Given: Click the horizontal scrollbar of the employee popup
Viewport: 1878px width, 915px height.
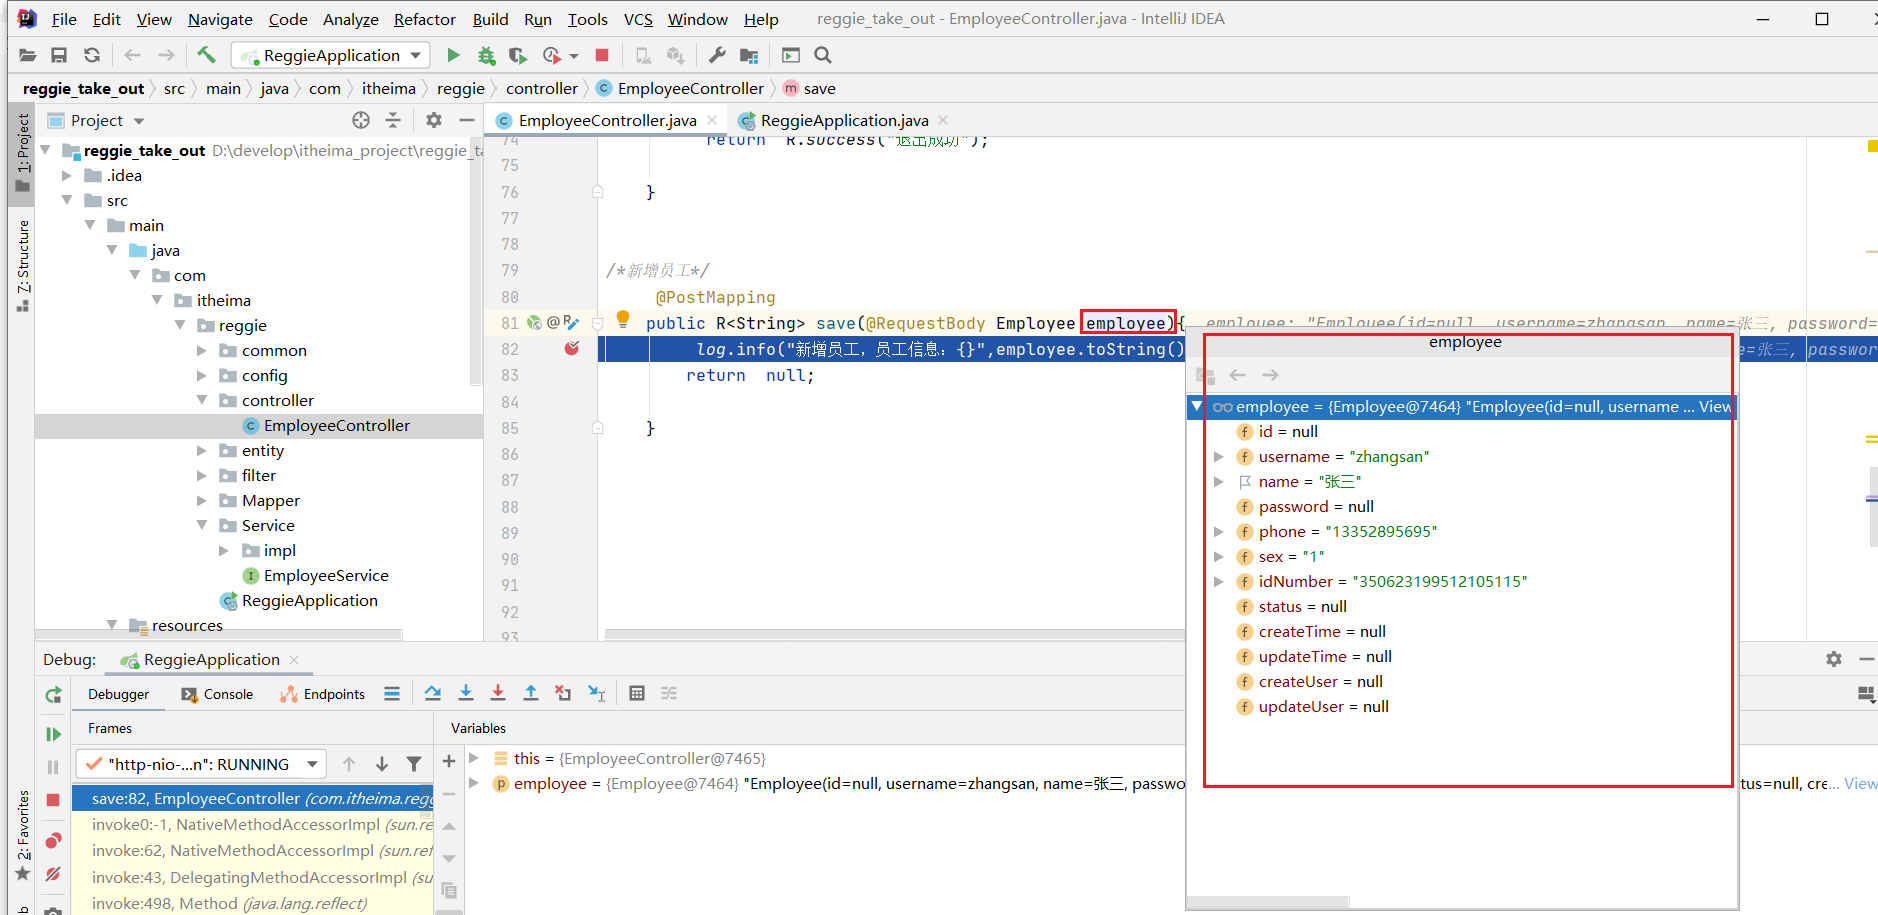Looking at the screenshot, I should coord(1267,902).
